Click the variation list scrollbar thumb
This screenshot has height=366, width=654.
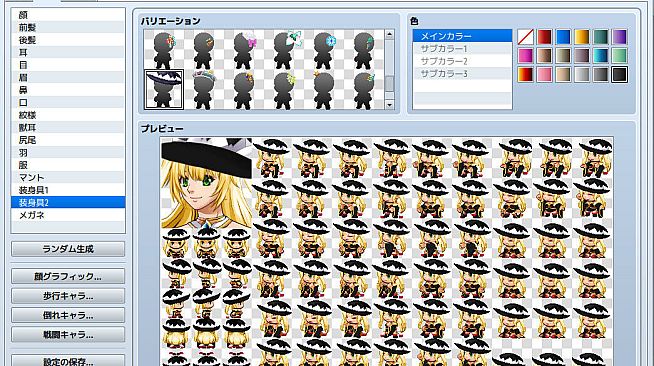[390, 83]
